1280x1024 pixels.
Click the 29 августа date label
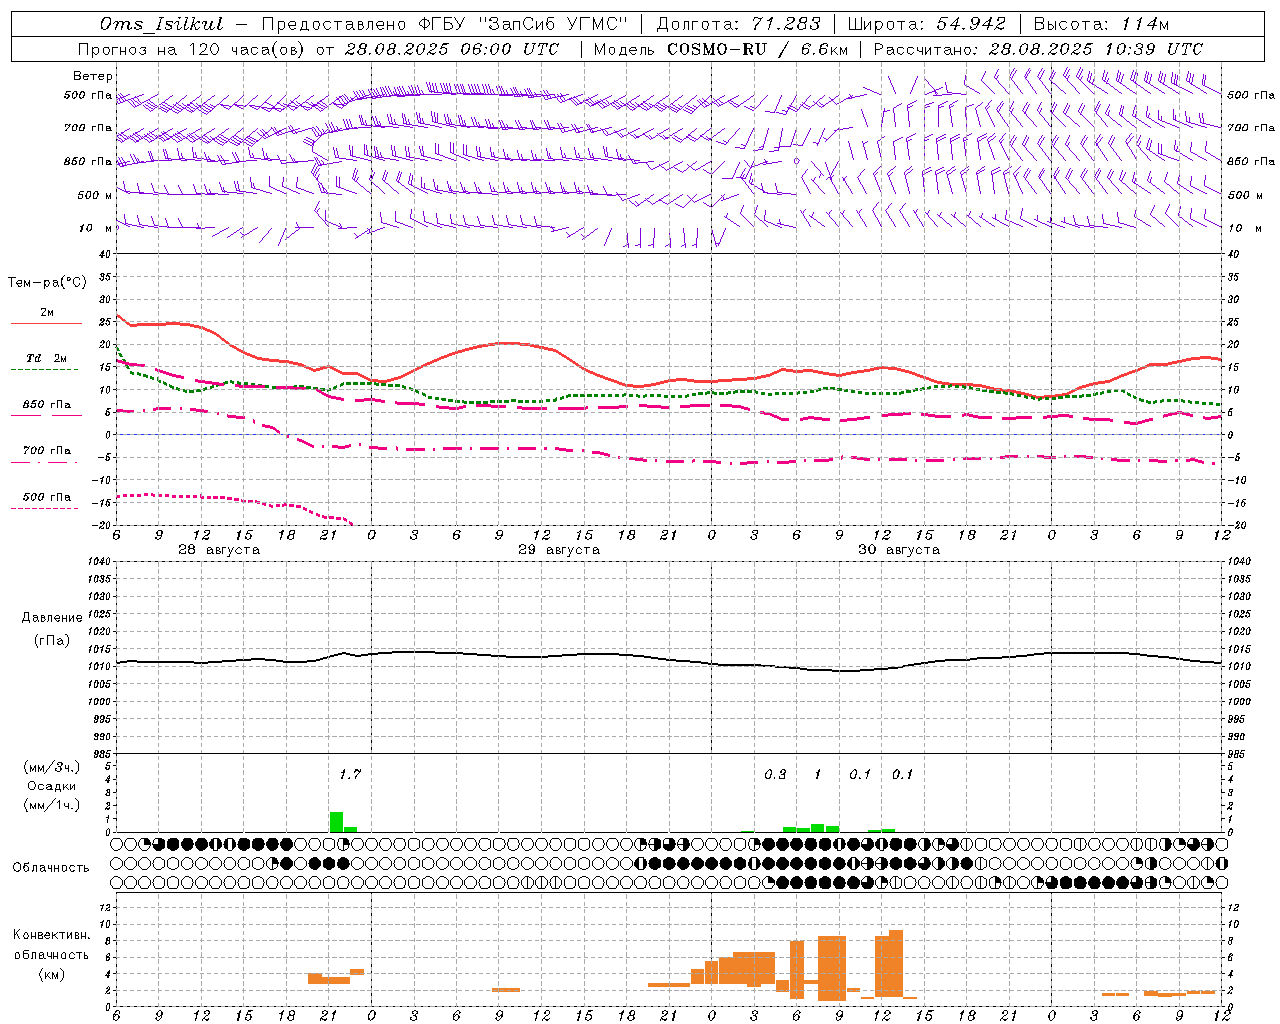pyautogui.click(x=559, y=550)
